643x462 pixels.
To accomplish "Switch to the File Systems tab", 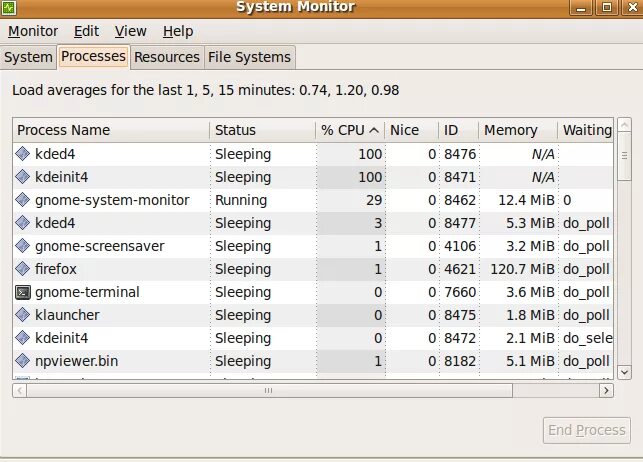I will coord(250,57).
